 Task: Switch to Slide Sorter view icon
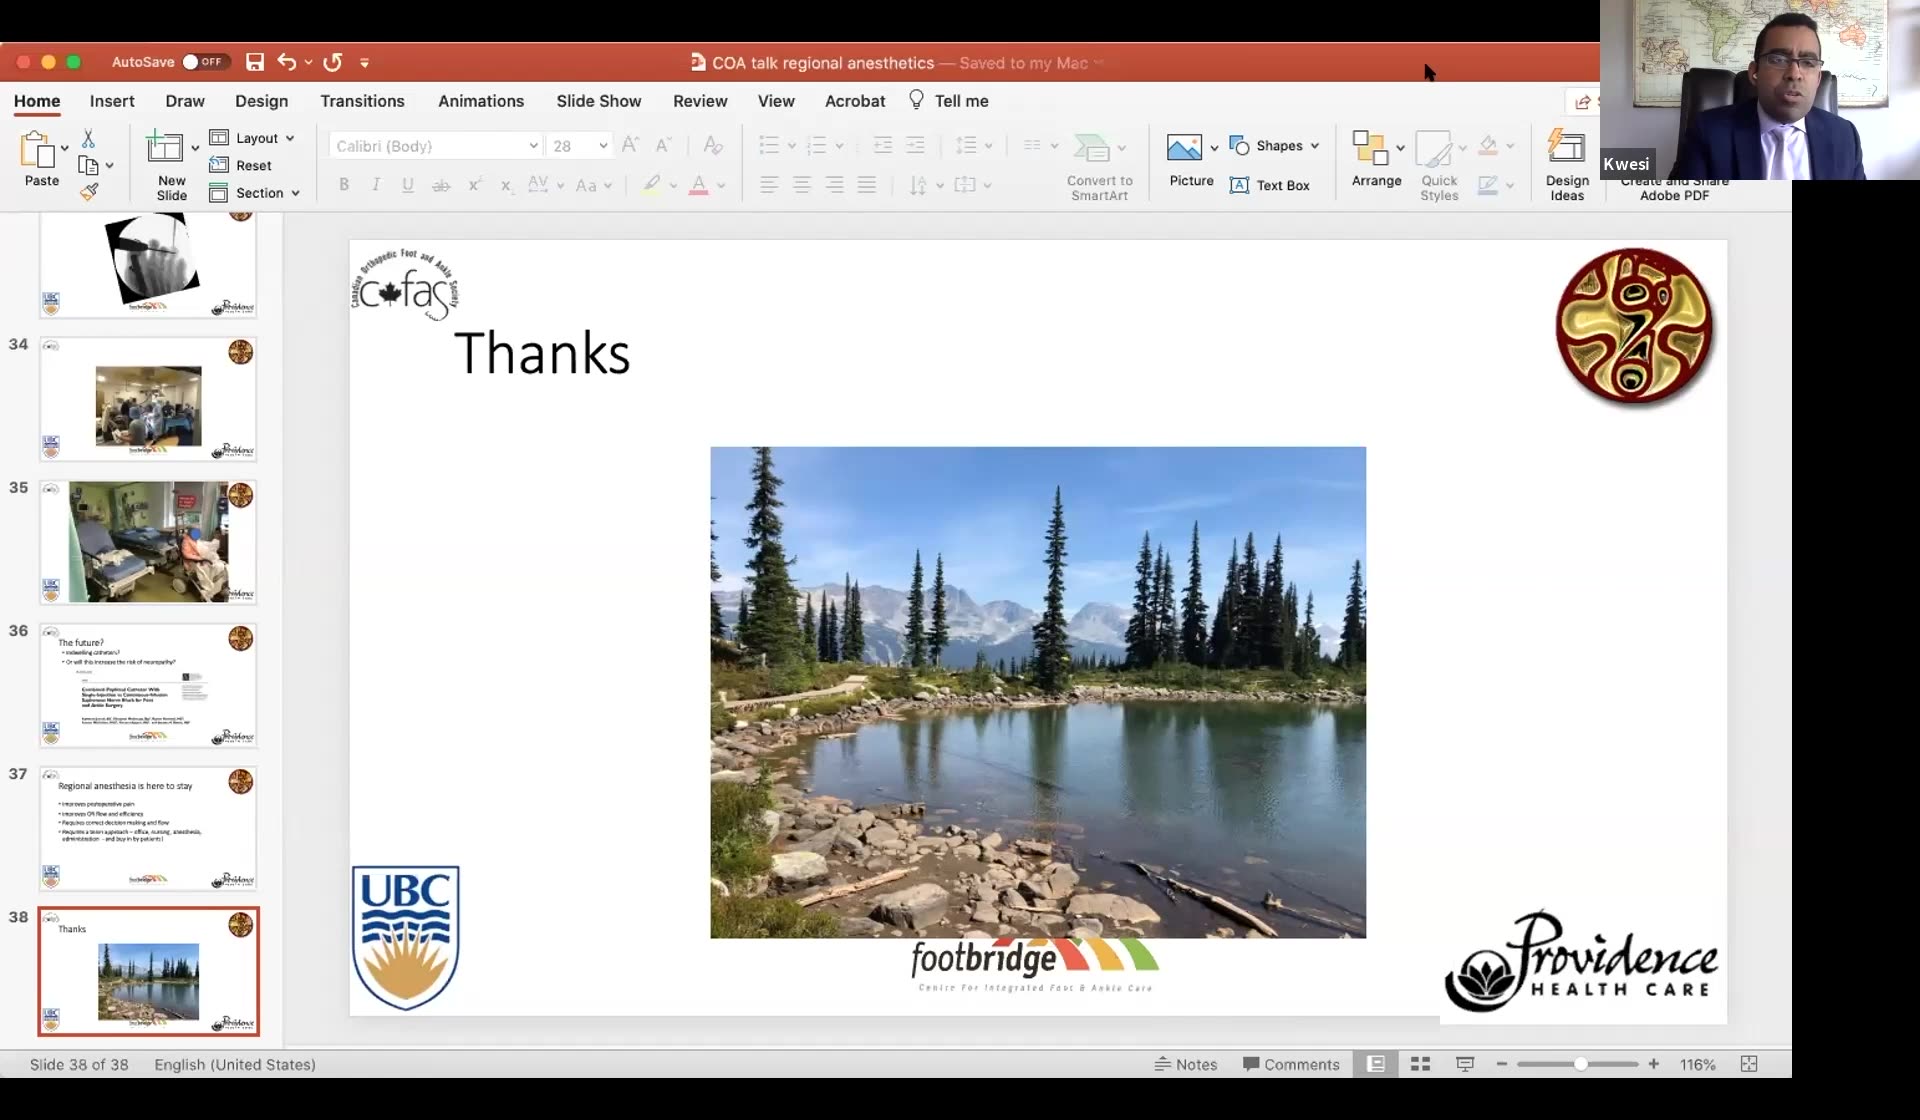[1420, 1064]
